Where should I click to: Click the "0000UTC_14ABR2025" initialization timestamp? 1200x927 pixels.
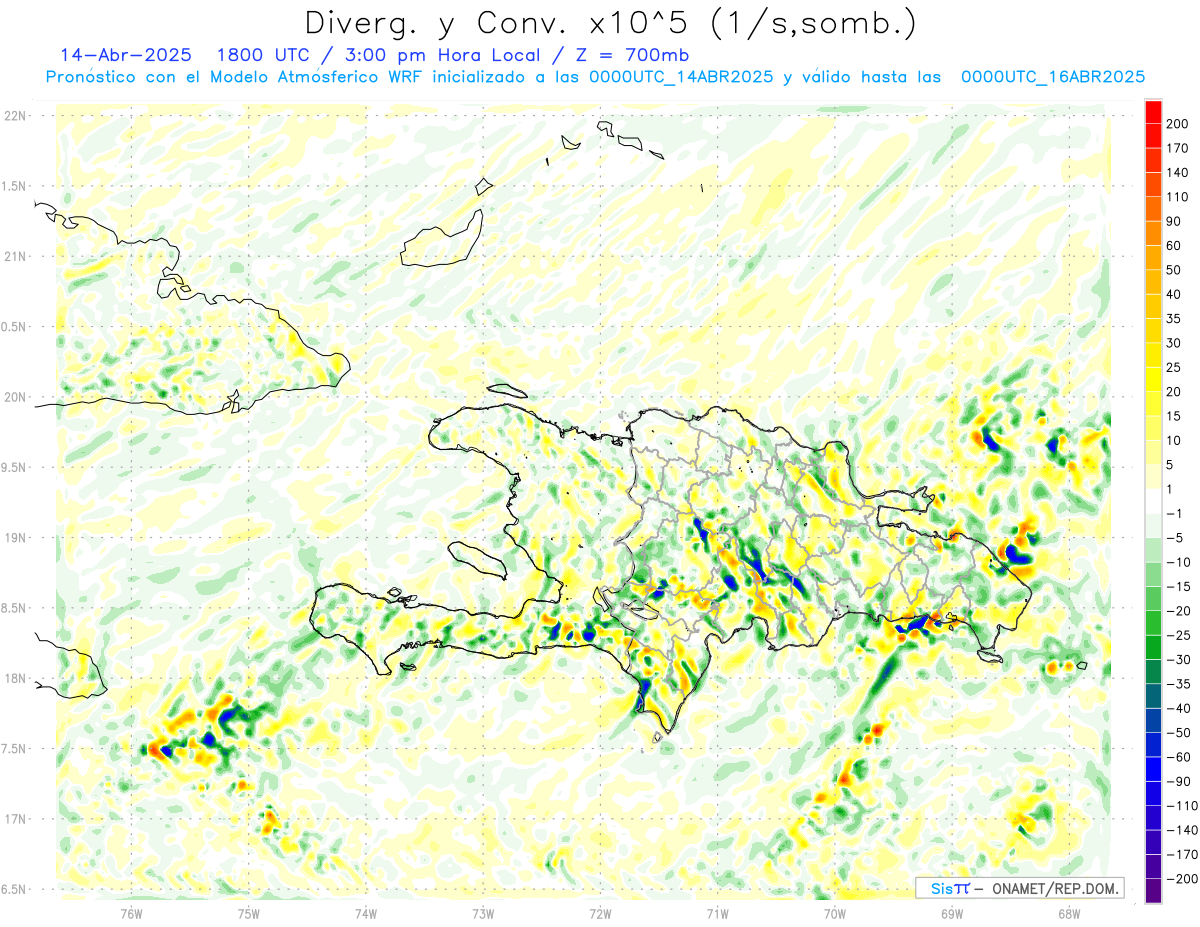coord(681,77)
